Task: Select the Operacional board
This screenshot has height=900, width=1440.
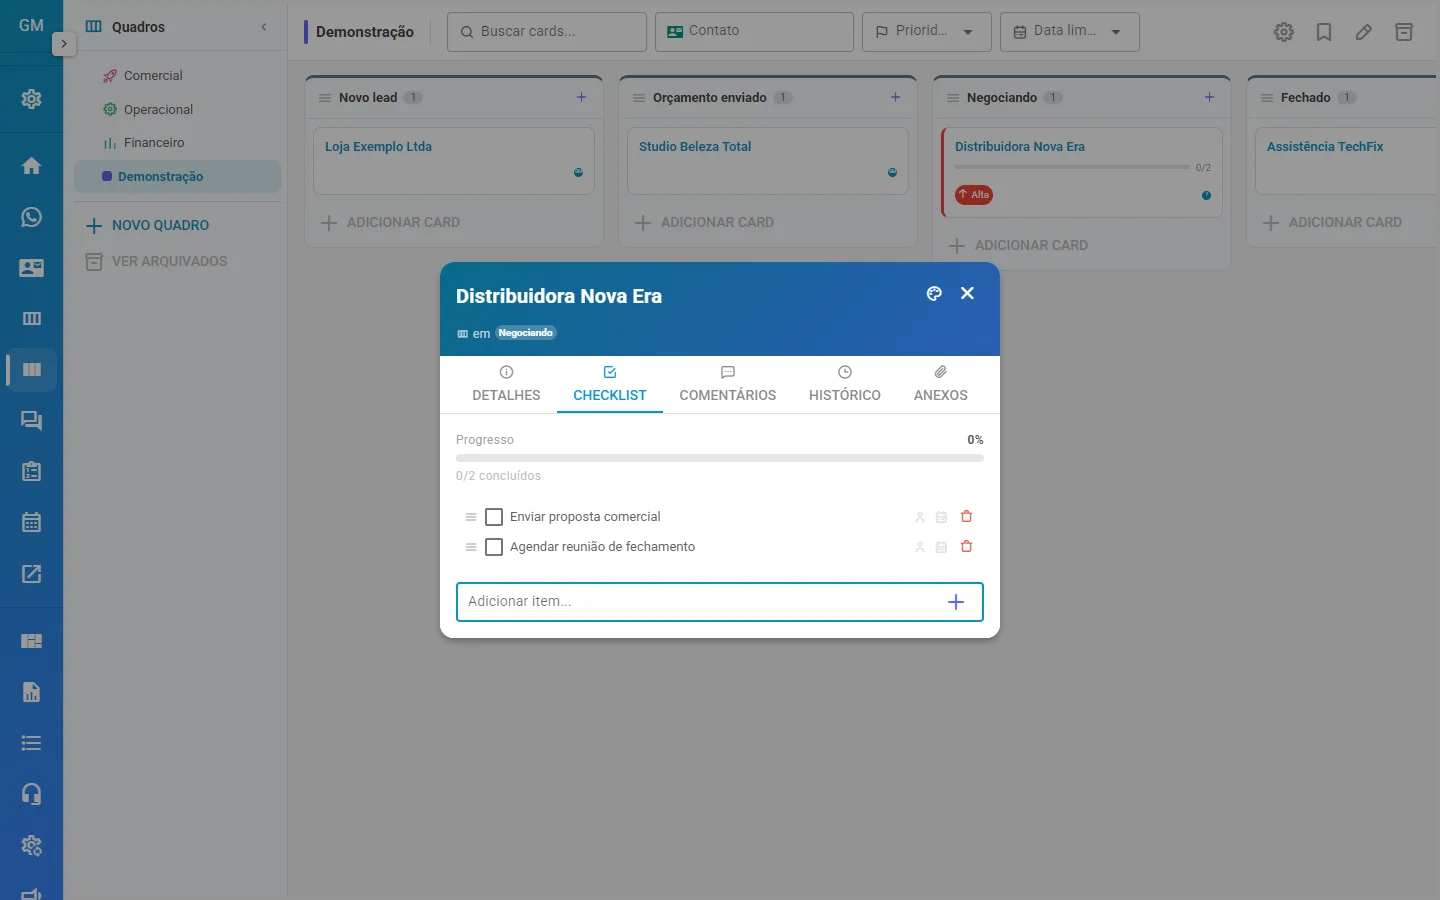Action: pos(158,110)
